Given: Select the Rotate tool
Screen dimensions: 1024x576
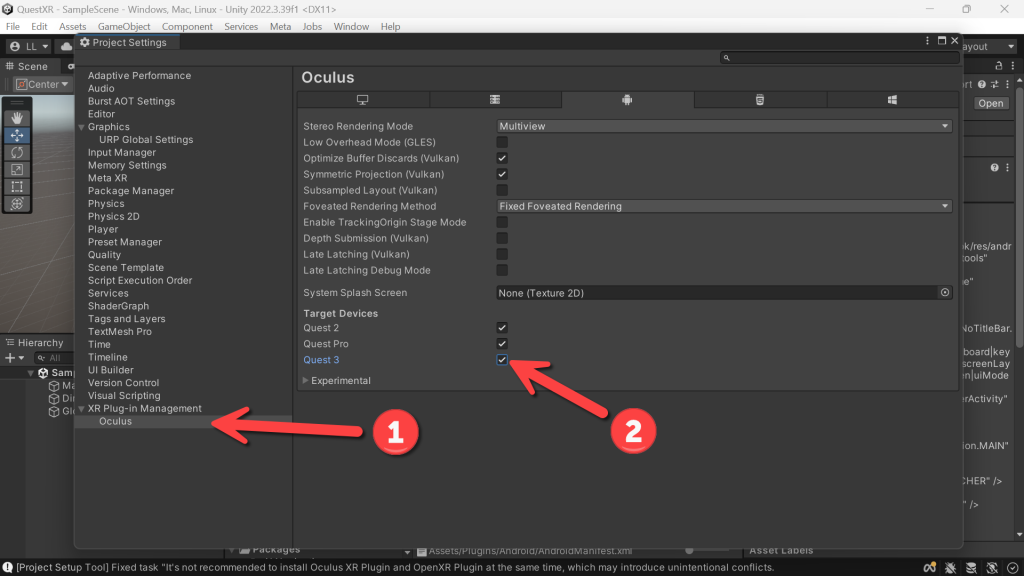Looking at the screenshot, I should coord(17,152).
